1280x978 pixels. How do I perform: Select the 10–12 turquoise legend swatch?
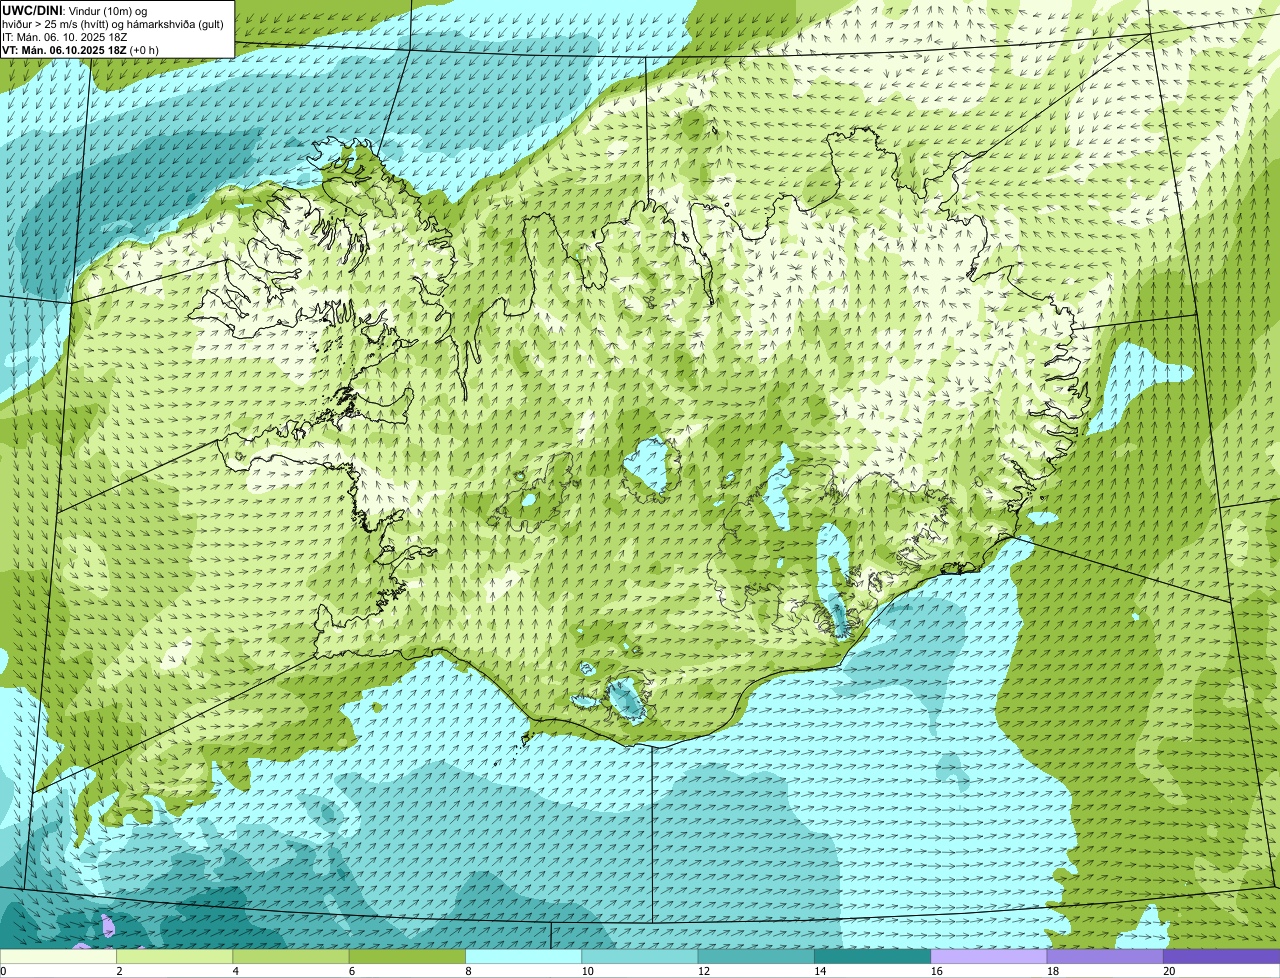[640, 956]
